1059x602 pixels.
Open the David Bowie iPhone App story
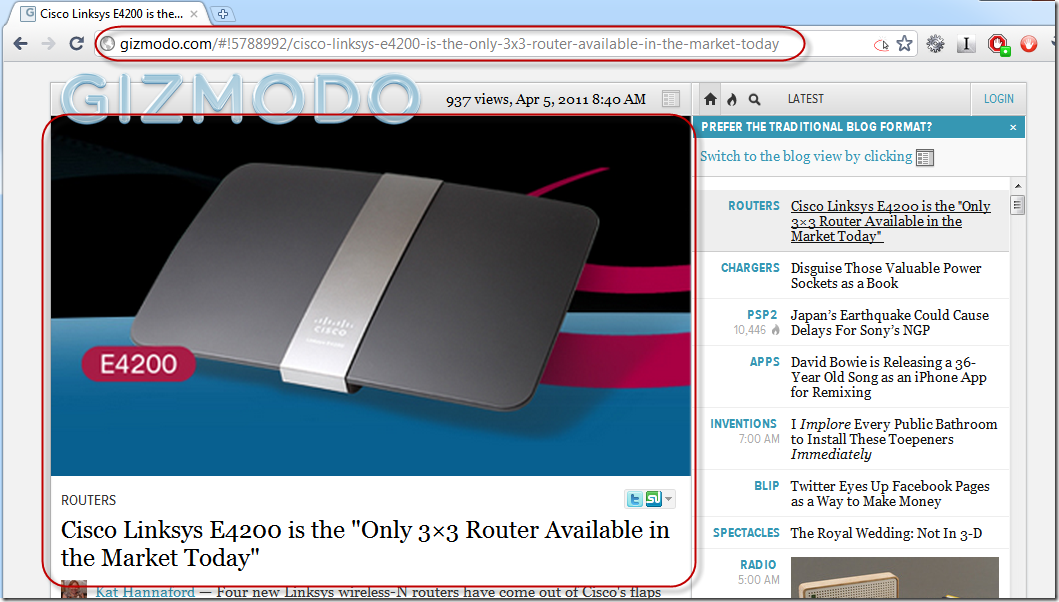click(888, 377)
